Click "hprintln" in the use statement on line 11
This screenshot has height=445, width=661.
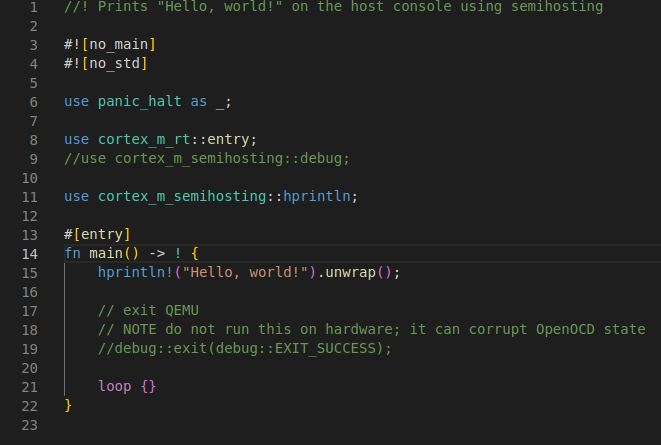coord(317,196)
